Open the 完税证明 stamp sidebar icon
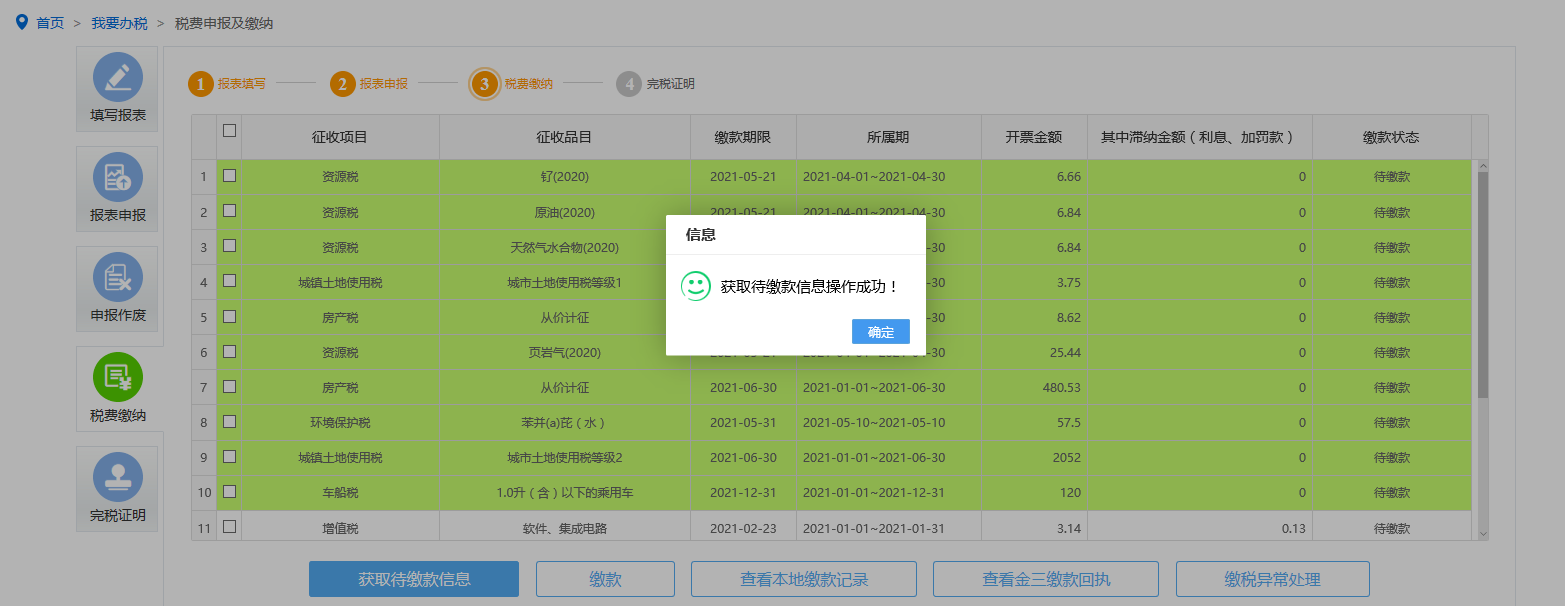 click(118, 477)
